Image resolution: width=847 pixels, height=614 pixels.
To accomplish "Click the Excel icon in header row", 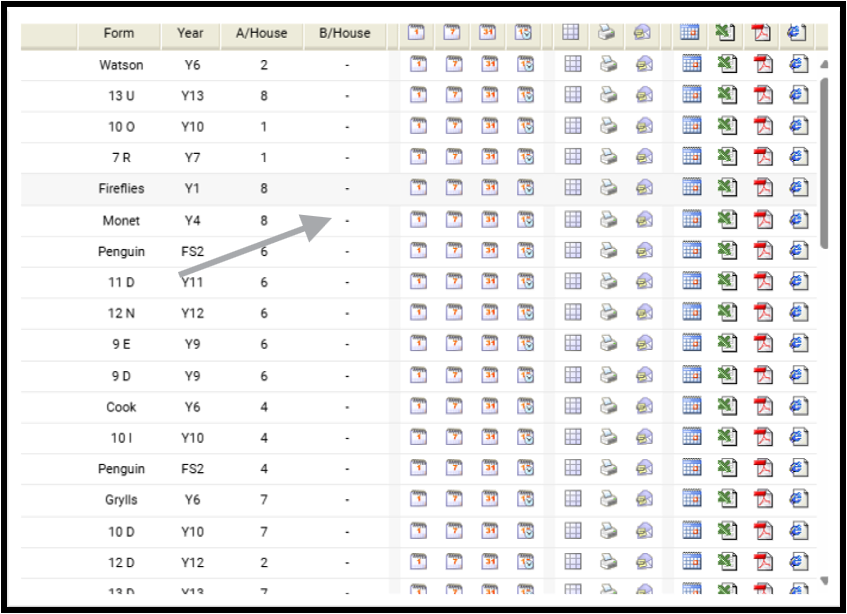I will tap(725, 33).
